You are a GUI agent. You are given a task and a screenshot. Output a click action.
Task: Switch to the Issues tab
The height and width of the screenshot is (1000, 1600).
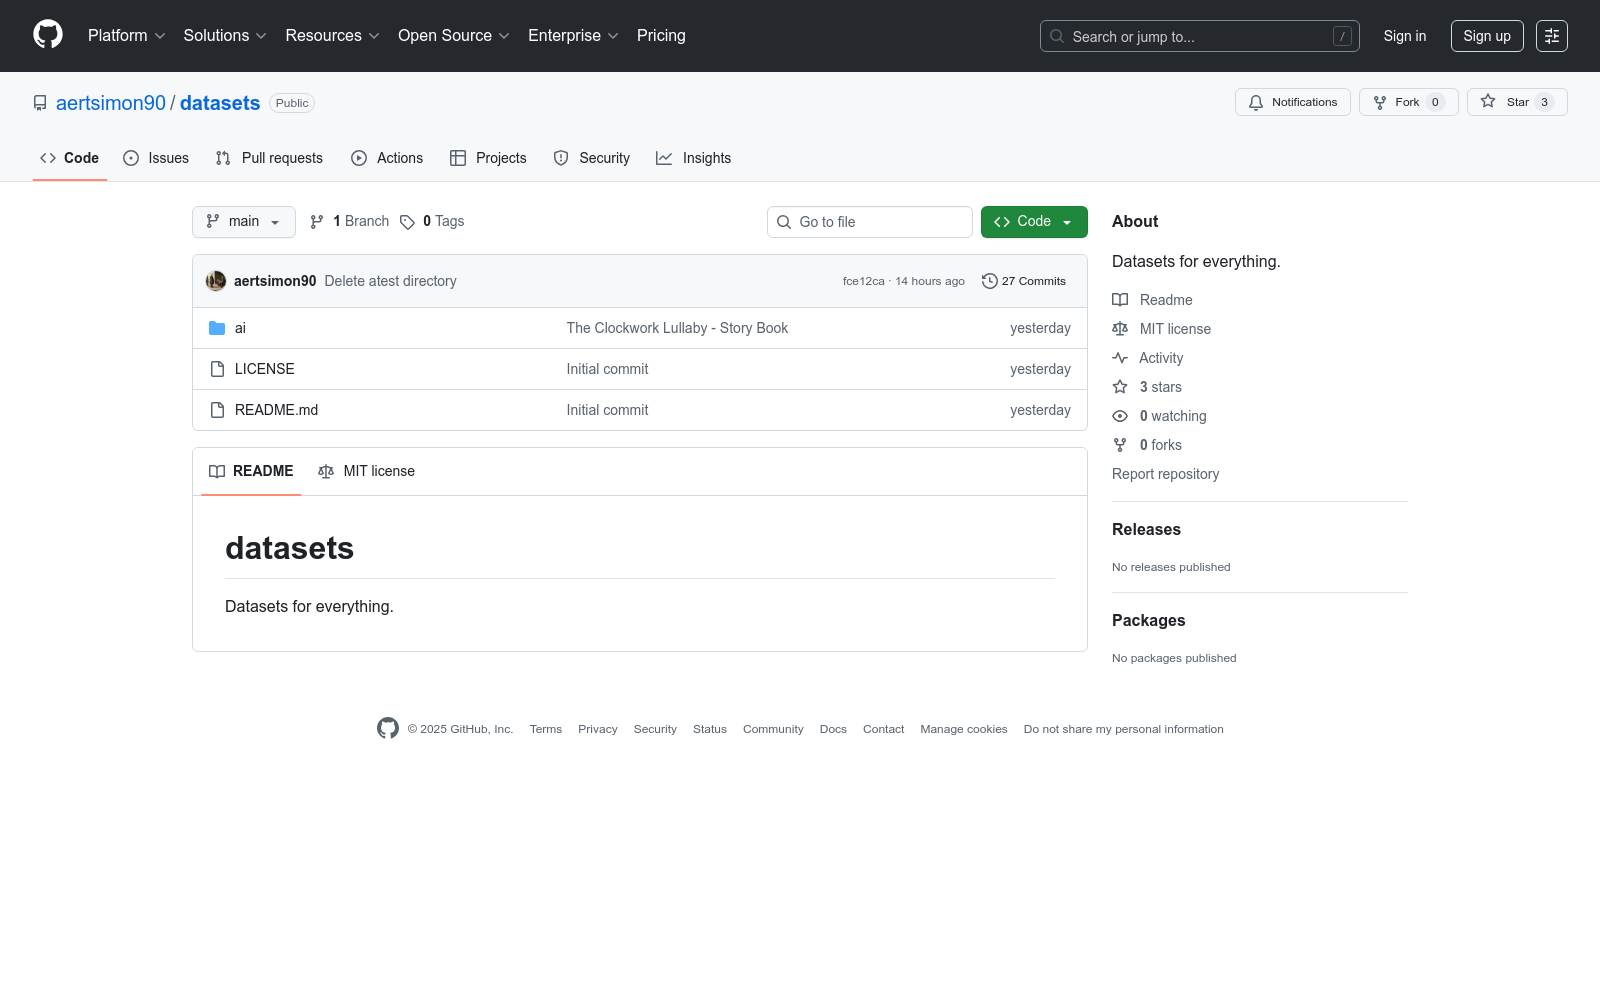coord(156,158)
